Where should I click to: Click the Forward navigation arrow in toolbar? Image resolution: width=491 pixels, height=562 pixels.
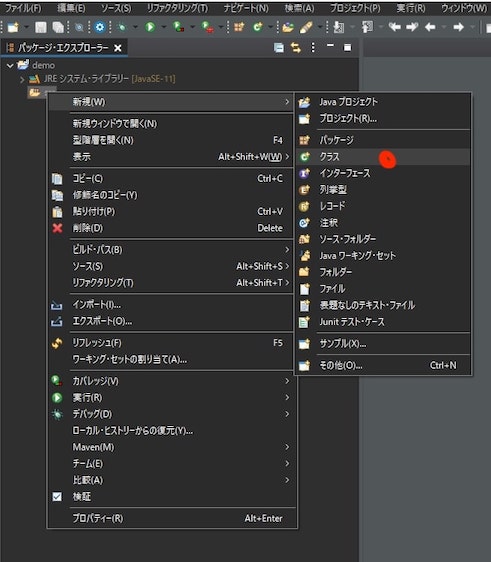point(458,27)
